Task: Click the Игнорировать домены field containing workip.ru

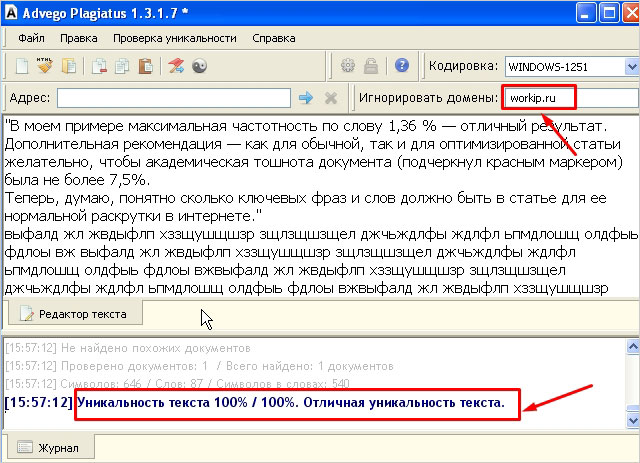Action: (571, 98)
